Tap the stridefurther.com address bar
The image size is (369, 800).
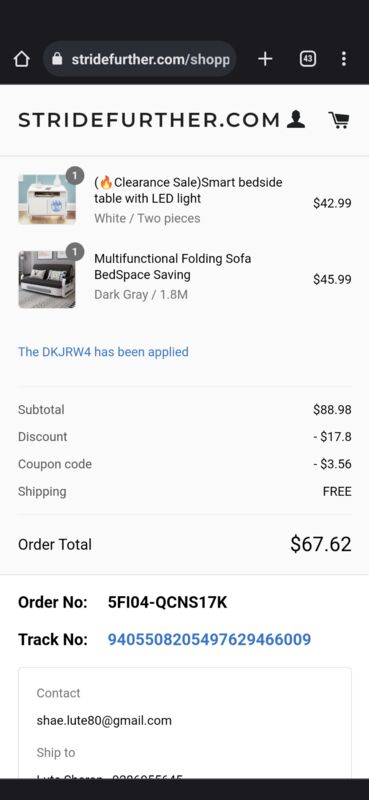140,59
